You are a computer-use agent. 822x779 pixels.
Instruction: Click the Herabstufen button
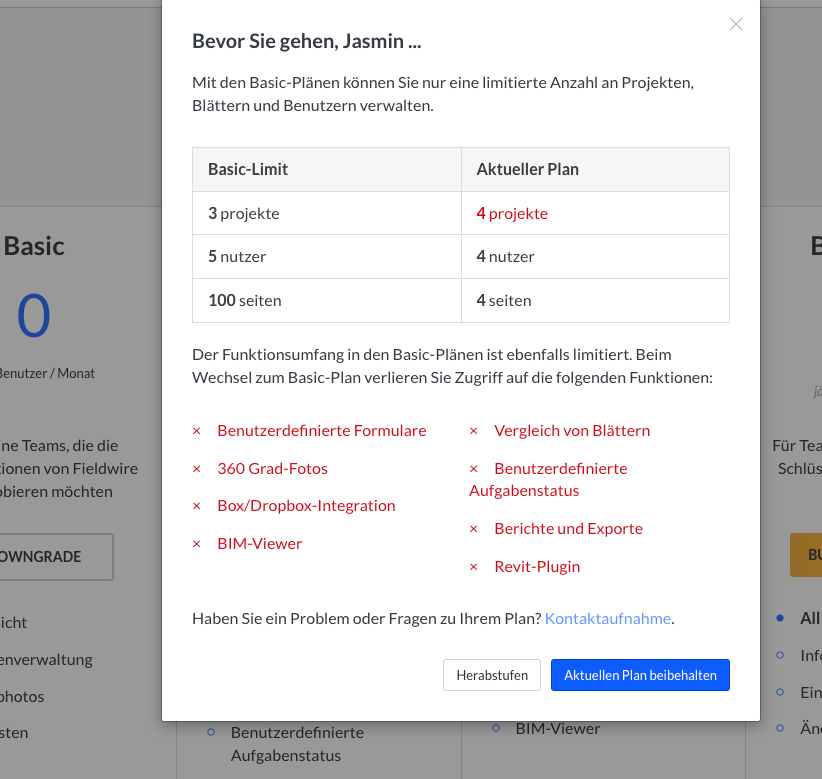pos(492,675)
